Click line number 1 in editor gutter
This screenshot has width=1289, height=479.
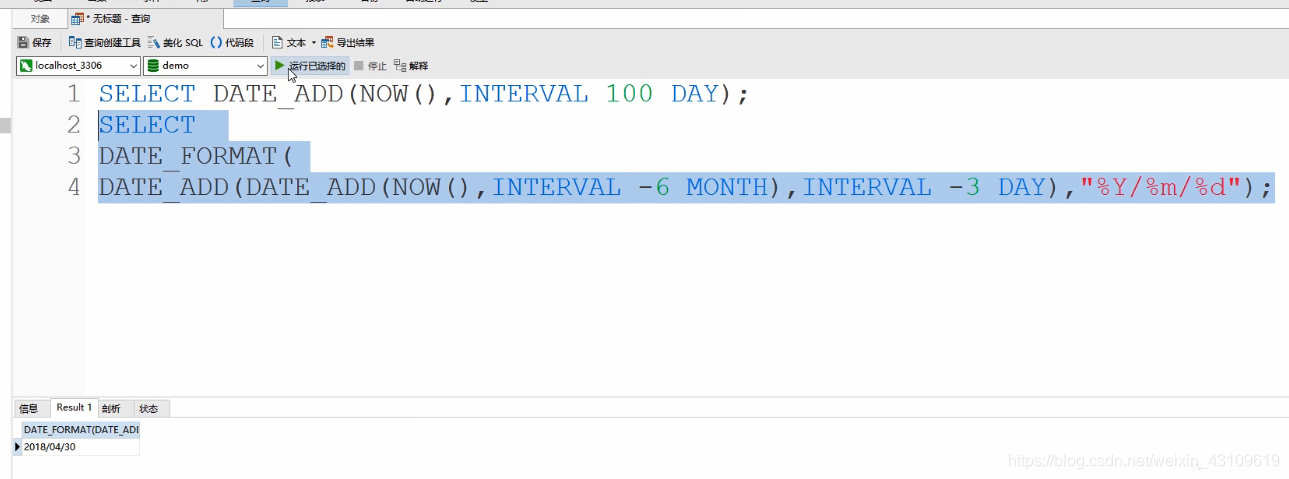coord(73,94)
